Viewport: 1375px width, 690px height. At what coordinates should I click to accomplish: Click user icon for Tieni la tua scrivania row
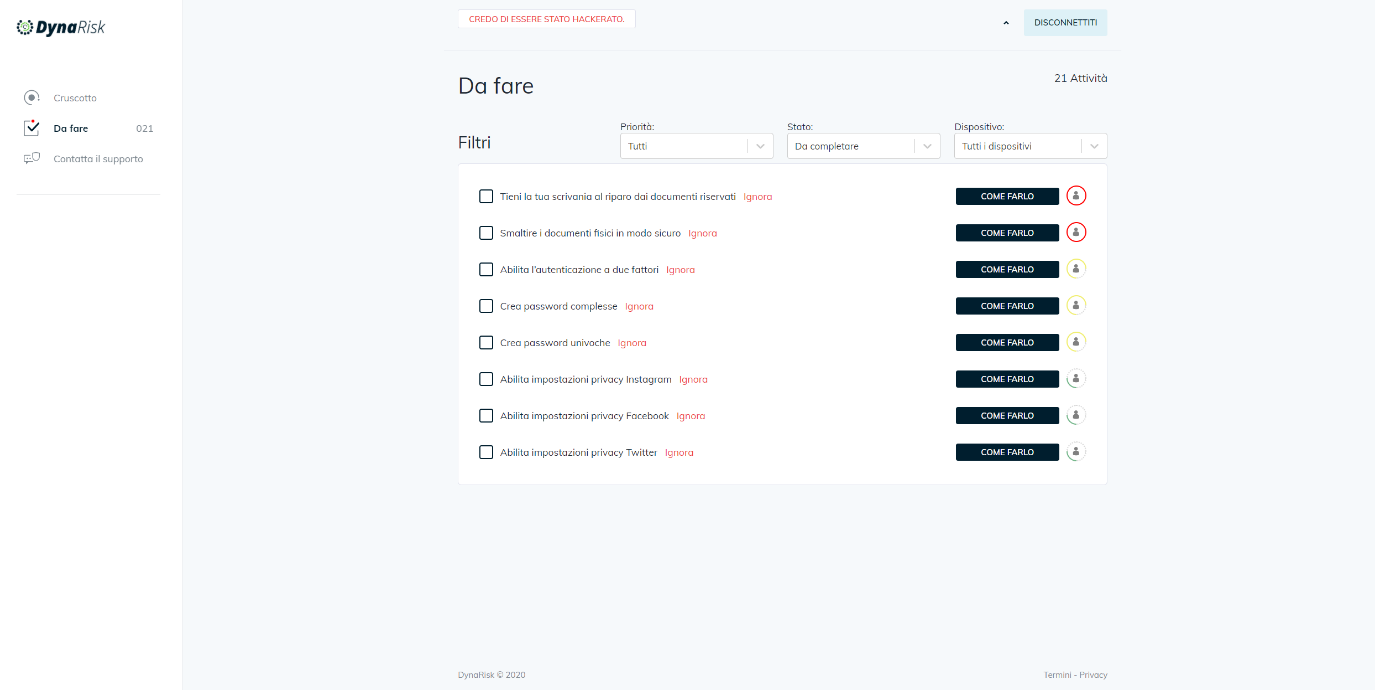pyautogui.click(x=1076, y=196)
